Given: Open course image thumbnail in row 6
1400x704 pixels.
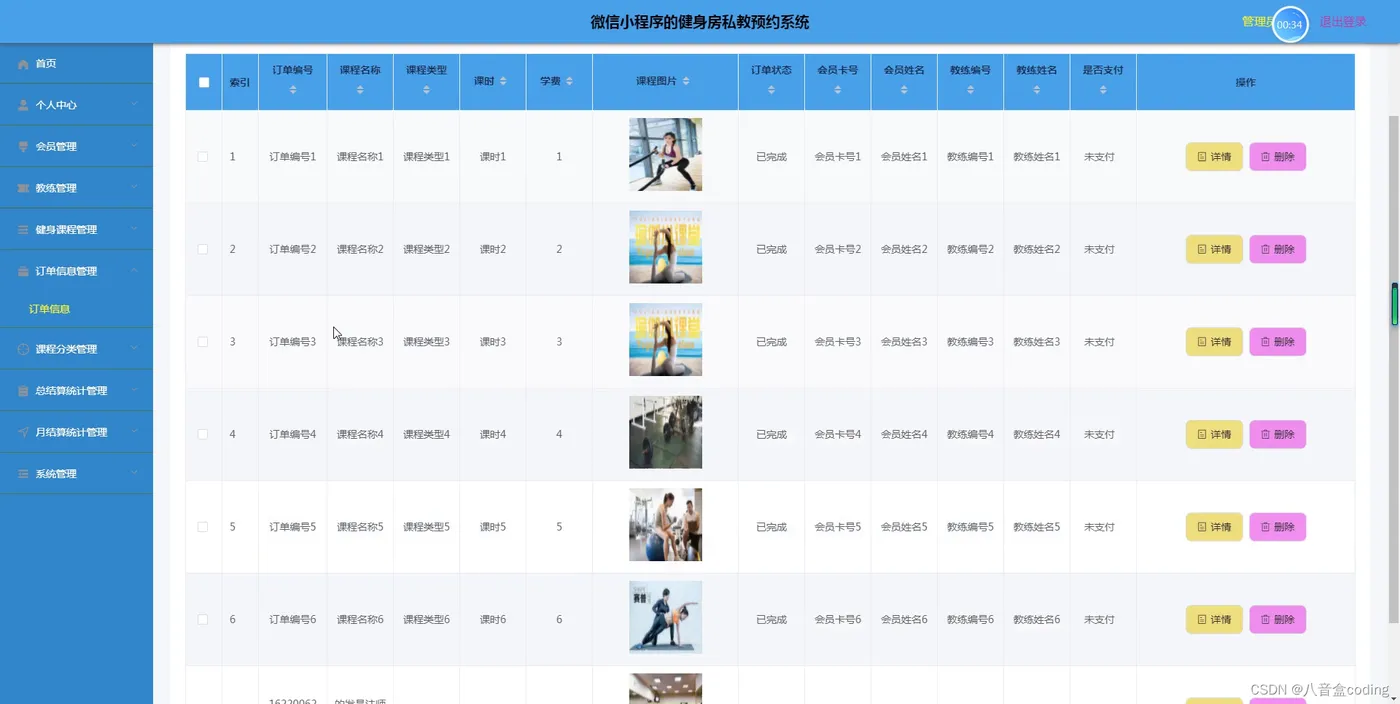Looking at the screenshot, I should [x=665, y=617].
